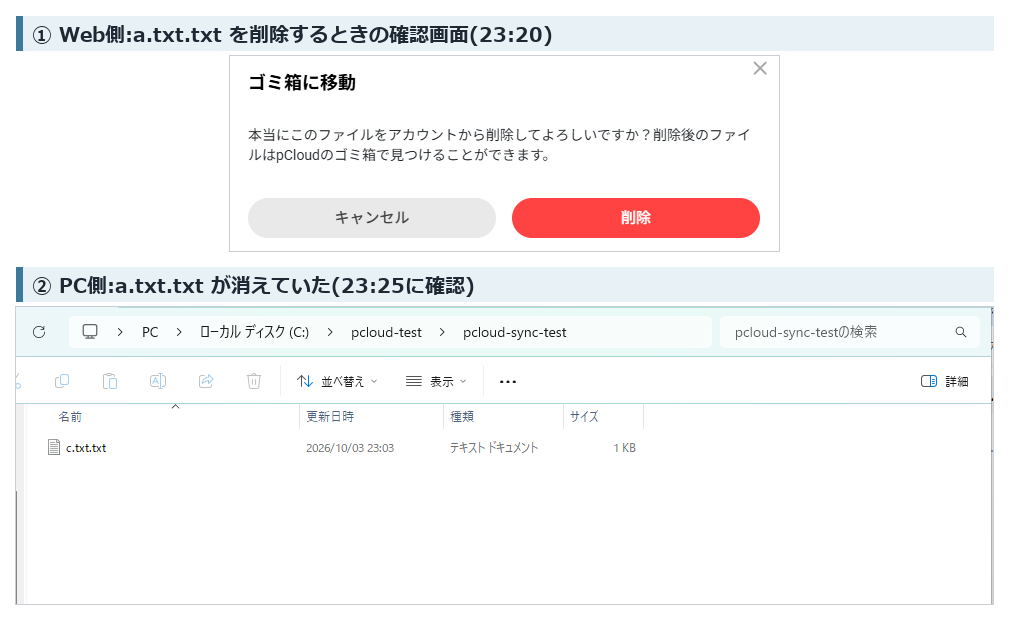Viewport: 1009px width, 620px height.
Task: Select ローカル ディスク (C:) breadcrumb
Action: point(254,332)
